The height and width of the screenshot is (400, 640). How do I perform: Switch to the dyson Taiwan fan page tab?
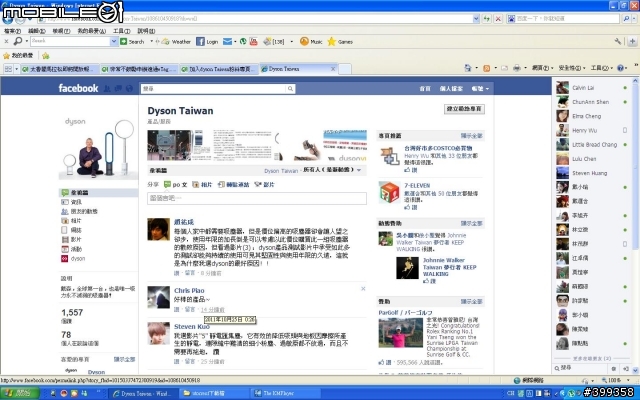(219, 69)
